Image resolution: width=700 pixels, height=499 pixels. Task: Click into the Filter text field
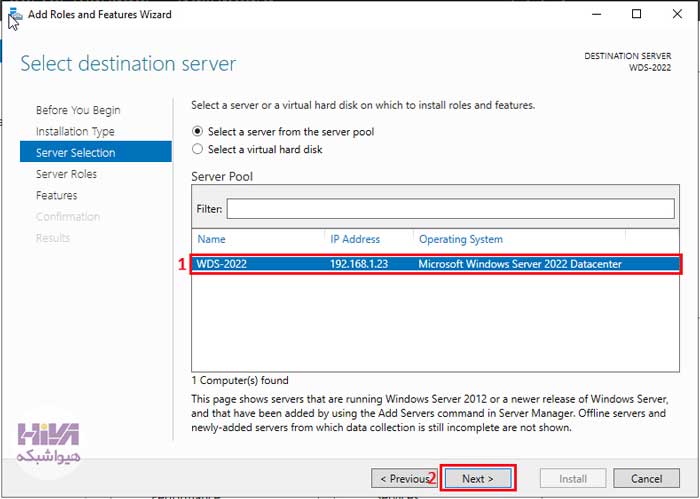450,208
